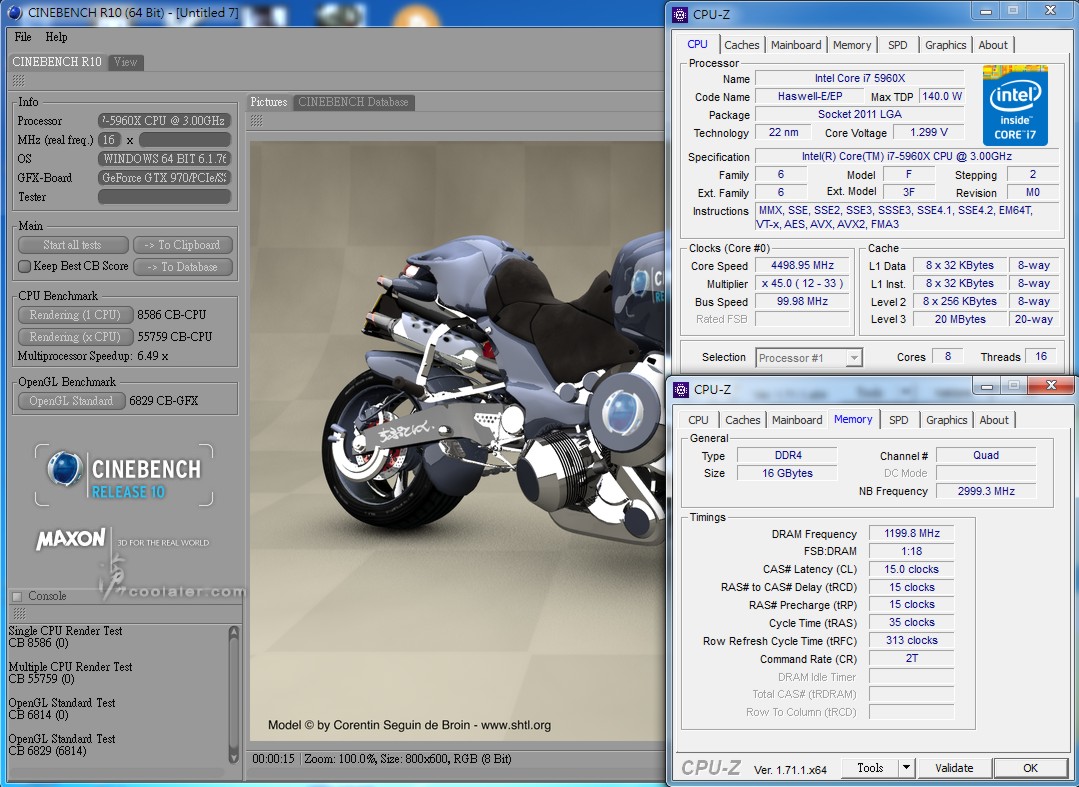Viewport: 1079px width, 787px height.
Task: Open SPD tab in upper CPU-Z window
Action: (x=897, y=45)
